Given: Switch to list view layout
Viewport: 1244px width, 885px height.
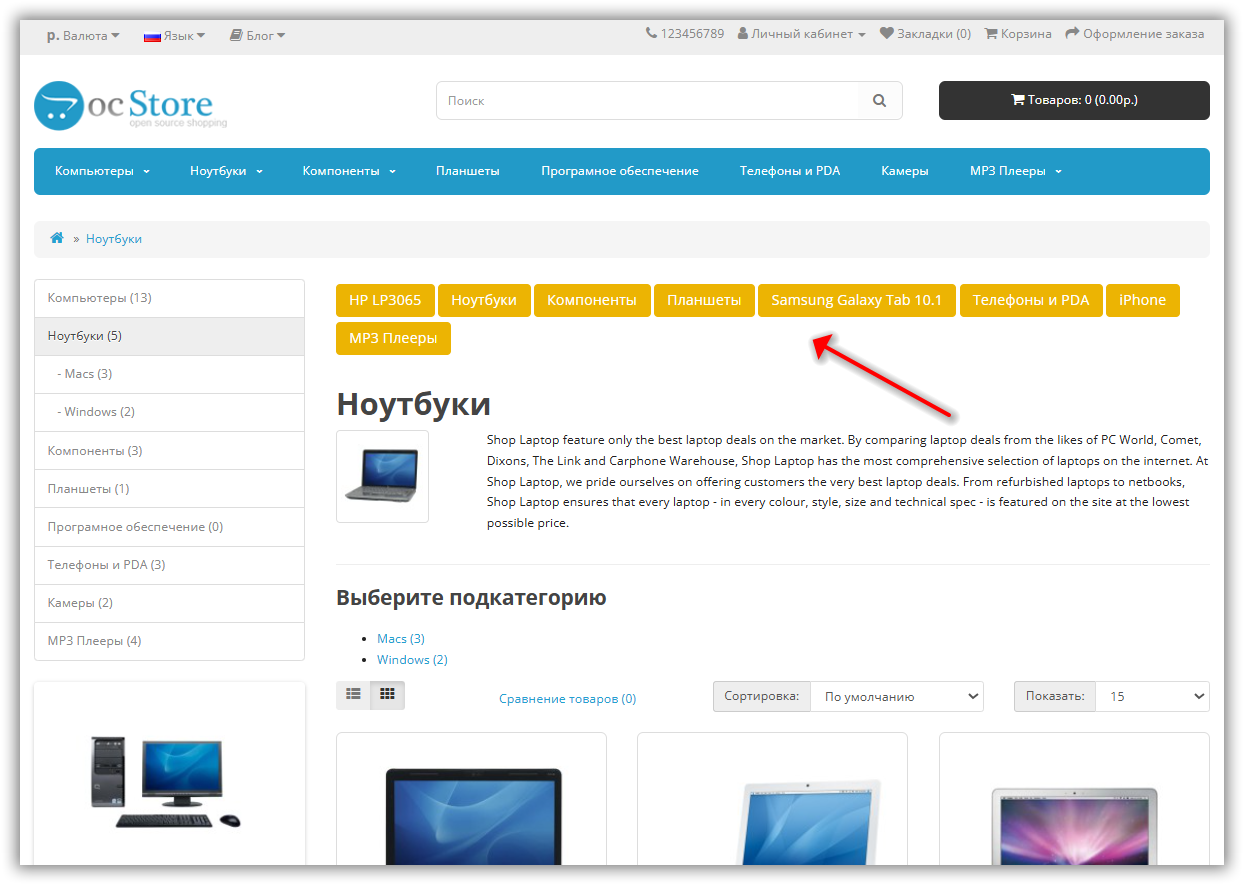Looking at the screenshot, I should 353,695.
